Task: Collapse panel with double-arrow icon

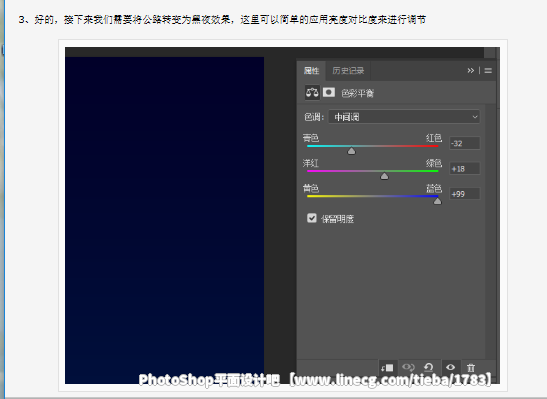Action: [471, 70]
